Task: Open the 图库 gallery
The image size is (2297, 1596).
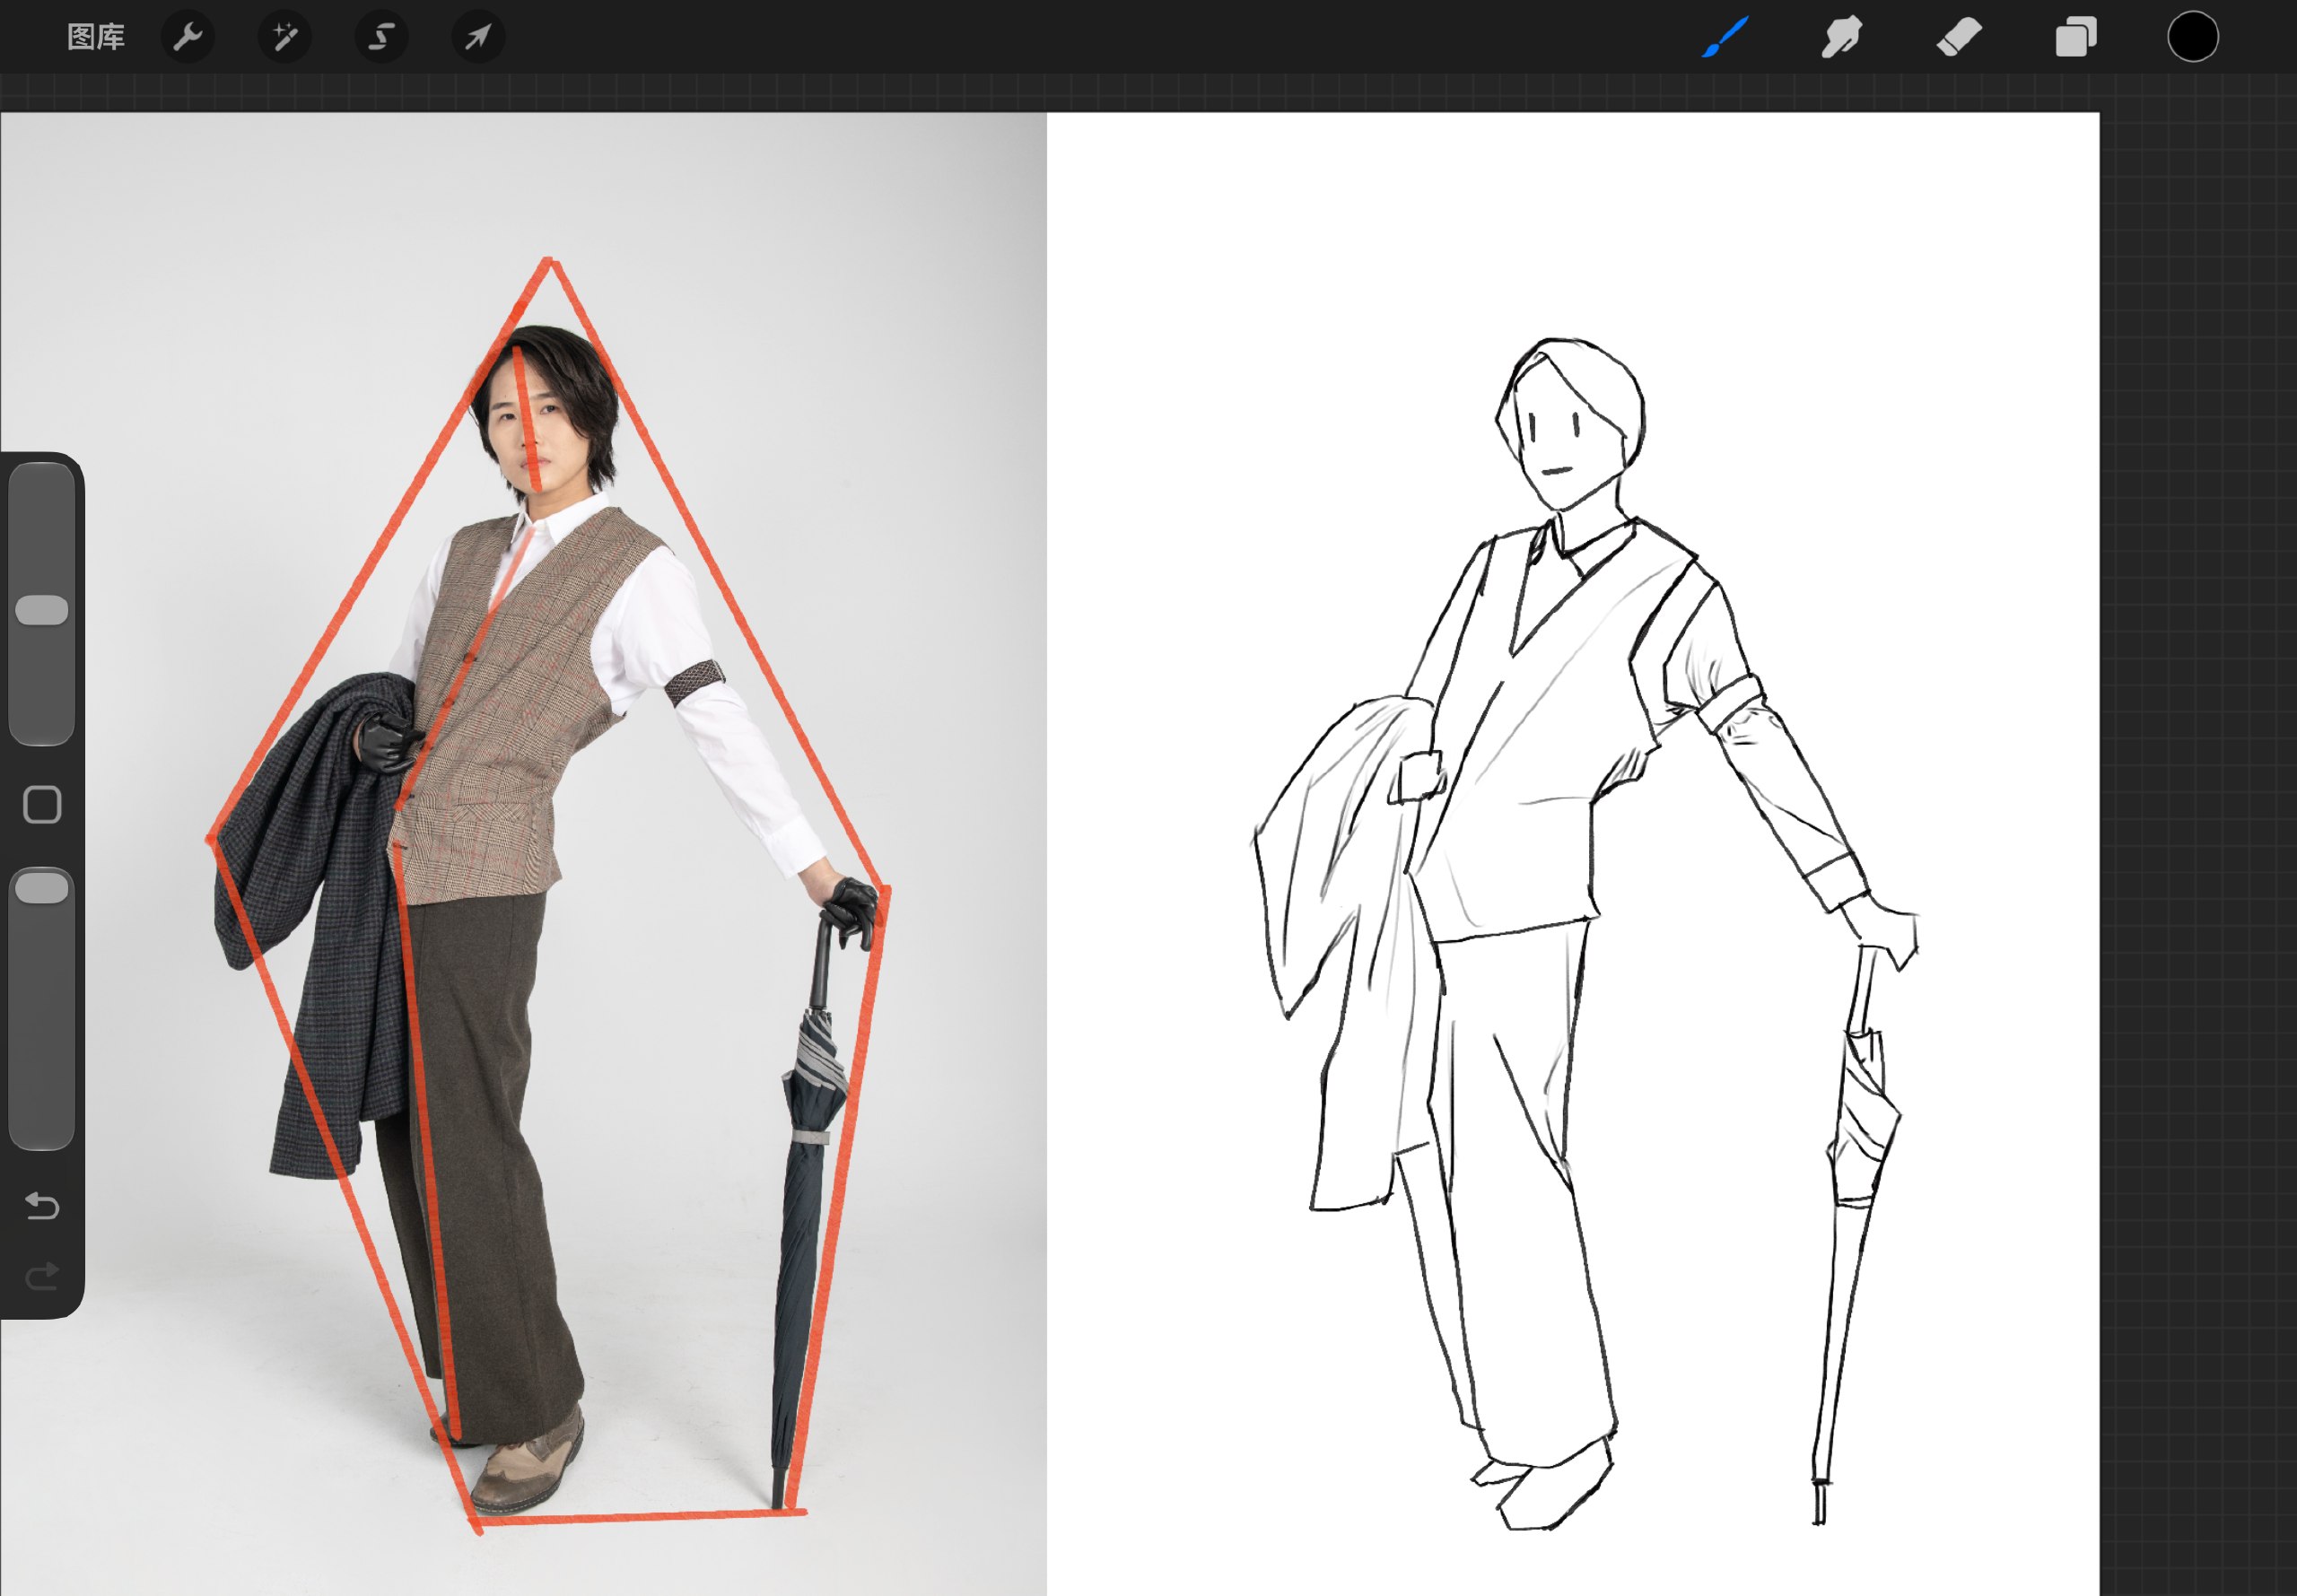Action: click(96, 37)
